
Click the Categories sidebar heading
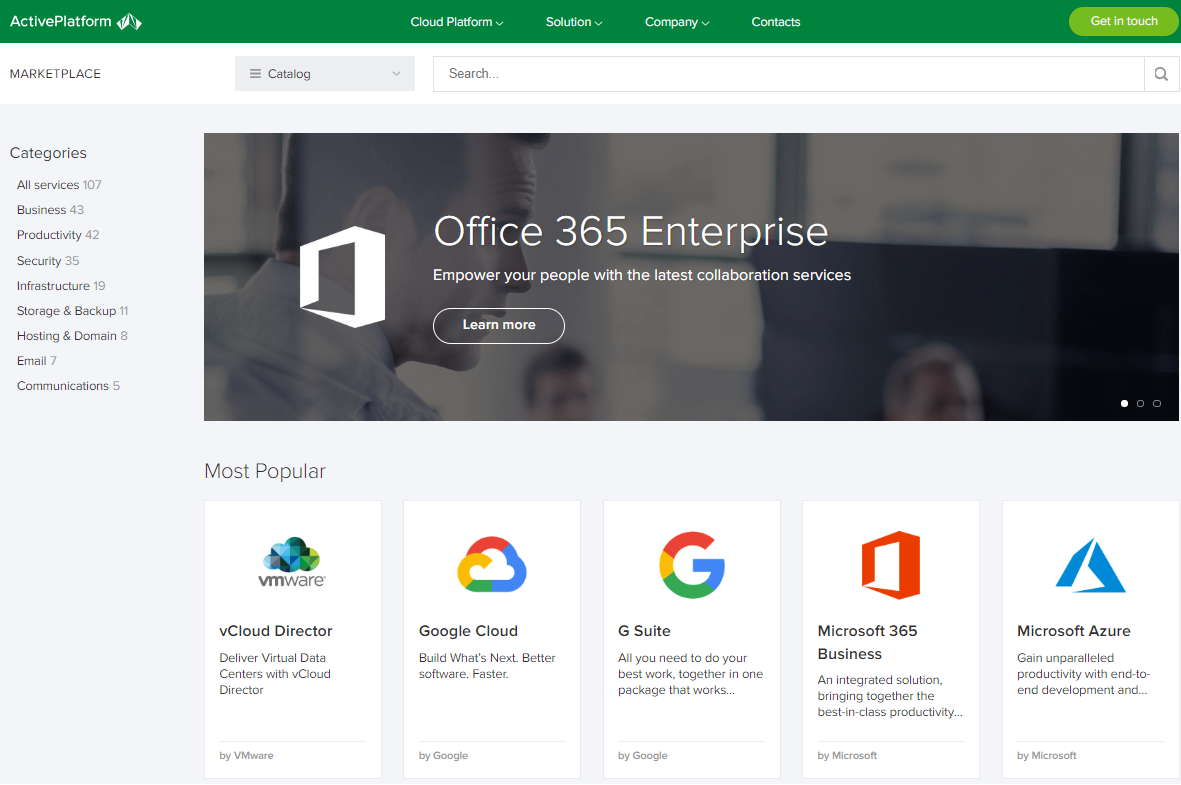(48, 153)
